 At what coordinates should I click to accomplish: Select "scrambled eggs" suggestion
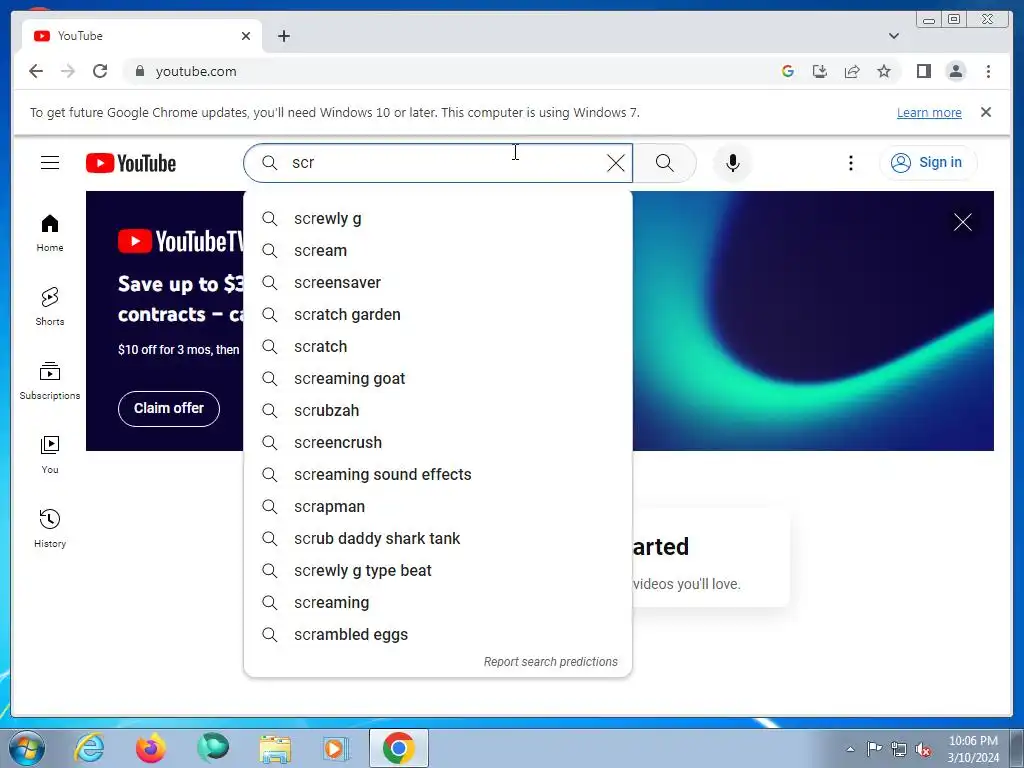tap(438, 635)
